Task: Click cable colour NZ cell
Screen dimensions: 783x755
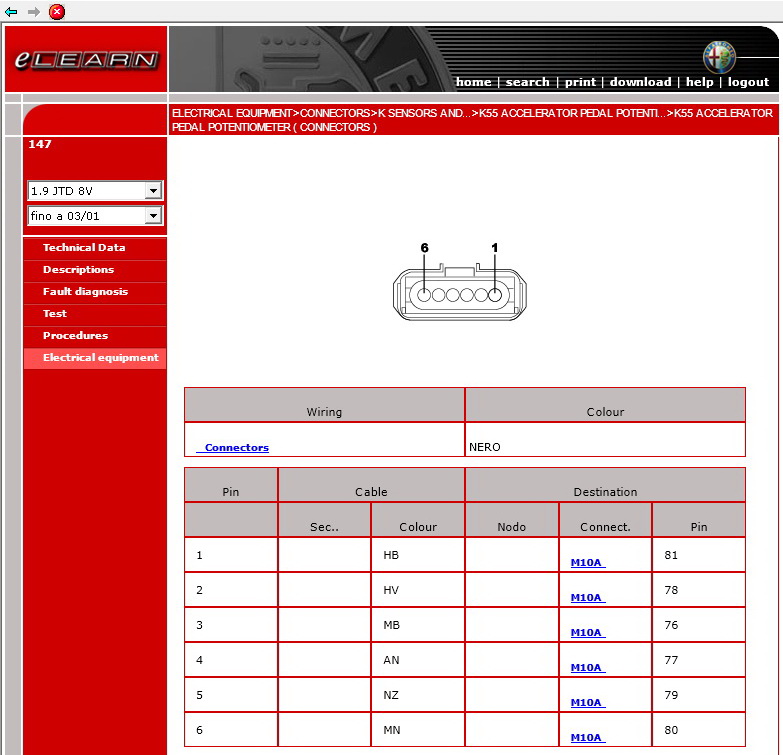Action: pyautogui.click(x=418, y=695)
